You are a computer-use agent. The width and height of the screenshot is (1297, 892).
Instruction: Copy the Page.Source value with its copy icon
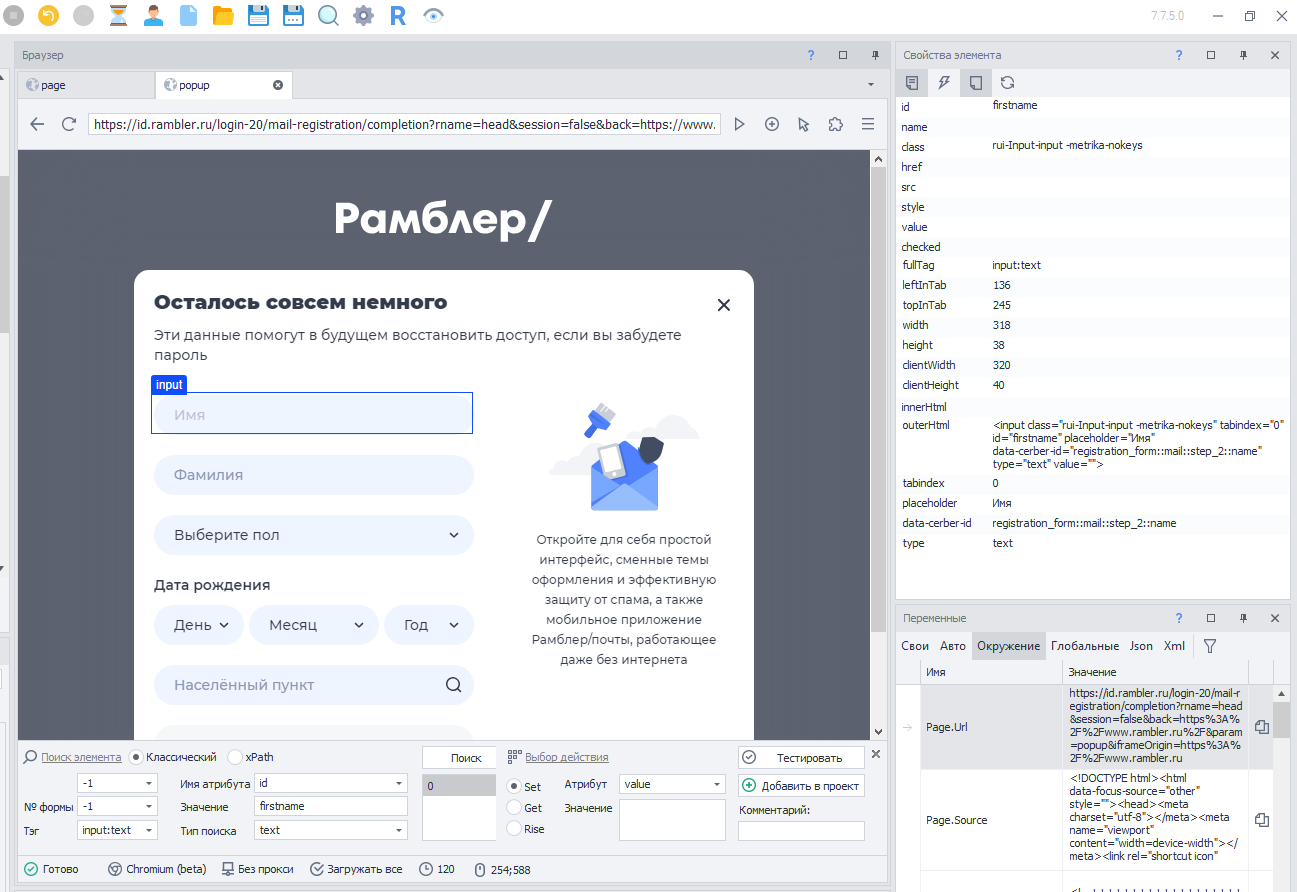(x=1262, y=820)
